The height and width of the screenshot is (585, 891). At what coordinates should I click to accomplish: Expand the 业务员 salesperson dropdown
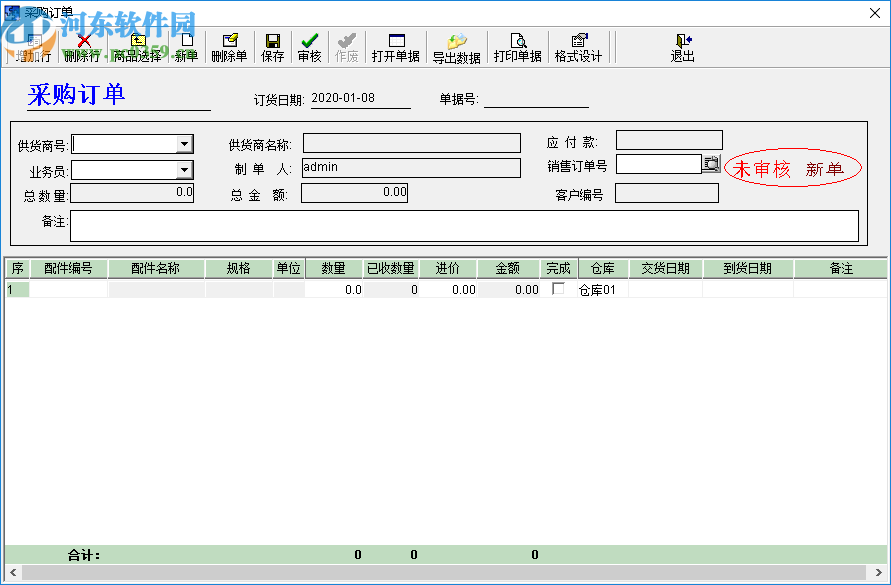184,169
